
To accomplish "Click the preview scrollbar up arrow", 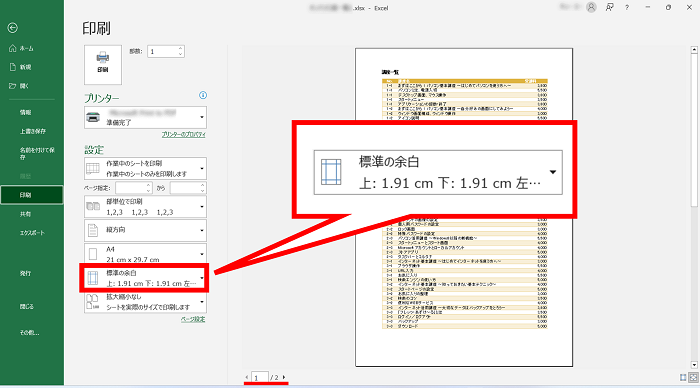I will (x=694, y=50).
